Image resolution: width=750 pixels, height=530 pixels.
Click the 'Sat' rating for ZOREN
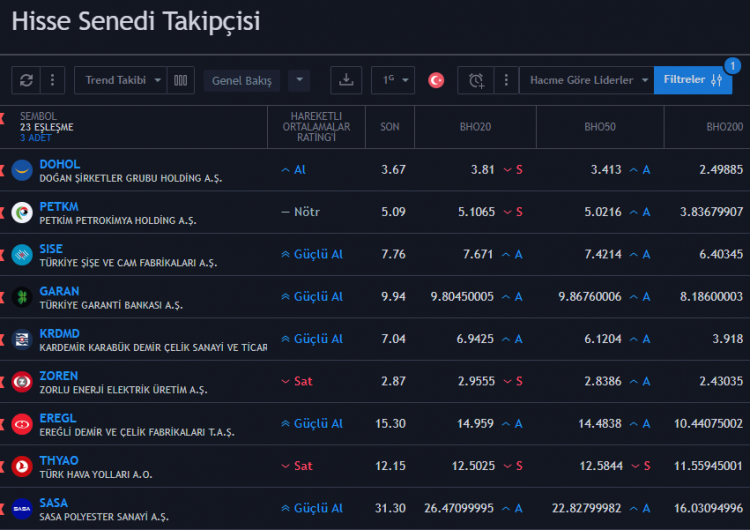coord(297,381)
